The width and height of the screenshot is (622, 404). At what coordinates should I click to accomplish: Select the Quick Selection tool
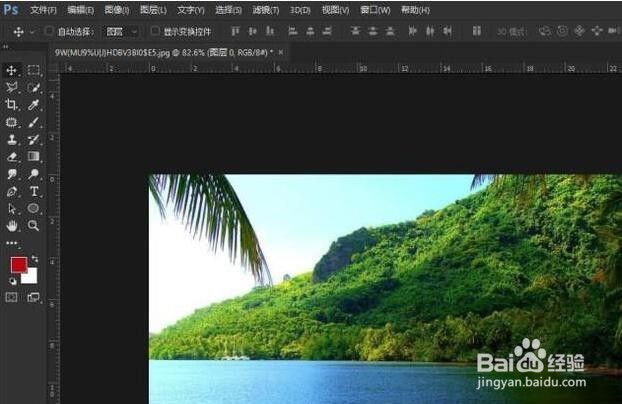click(33, 87)
